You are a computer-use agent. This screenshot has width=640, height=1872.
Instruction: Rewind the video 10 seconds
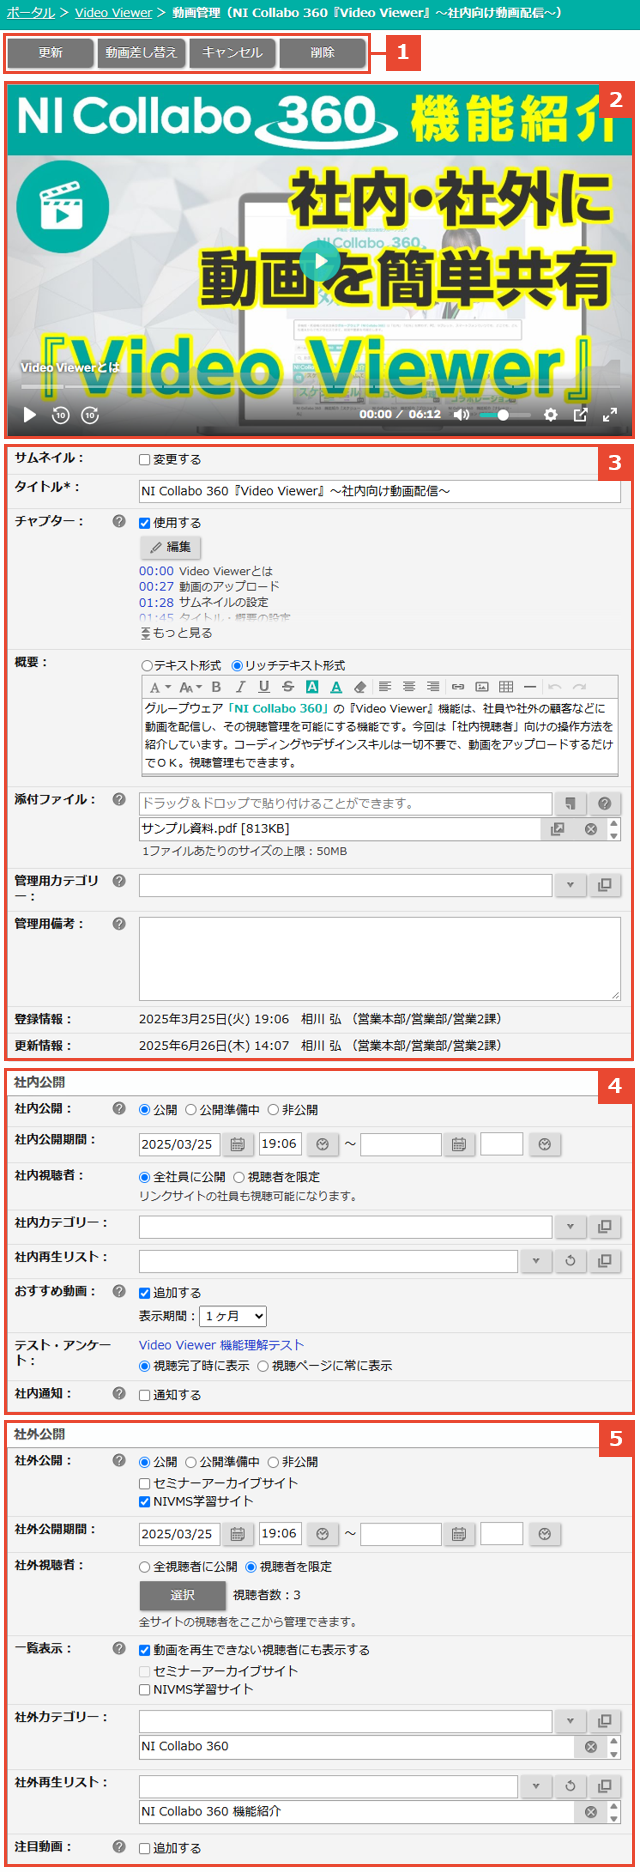coord(60,414)
